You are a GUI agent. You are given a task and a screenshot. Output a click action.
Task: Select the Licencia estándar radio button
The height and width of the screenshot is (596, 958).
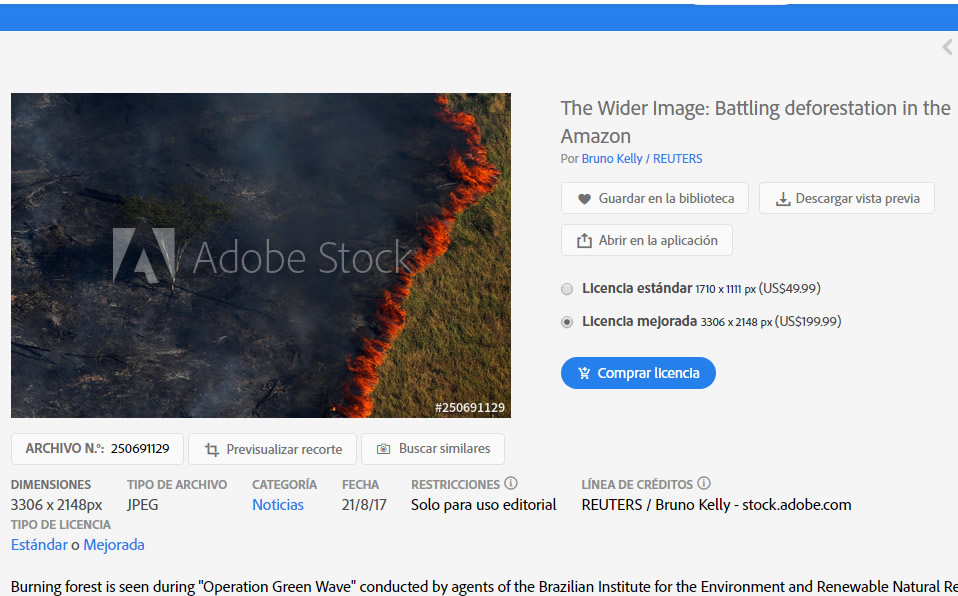coord(567,289)
